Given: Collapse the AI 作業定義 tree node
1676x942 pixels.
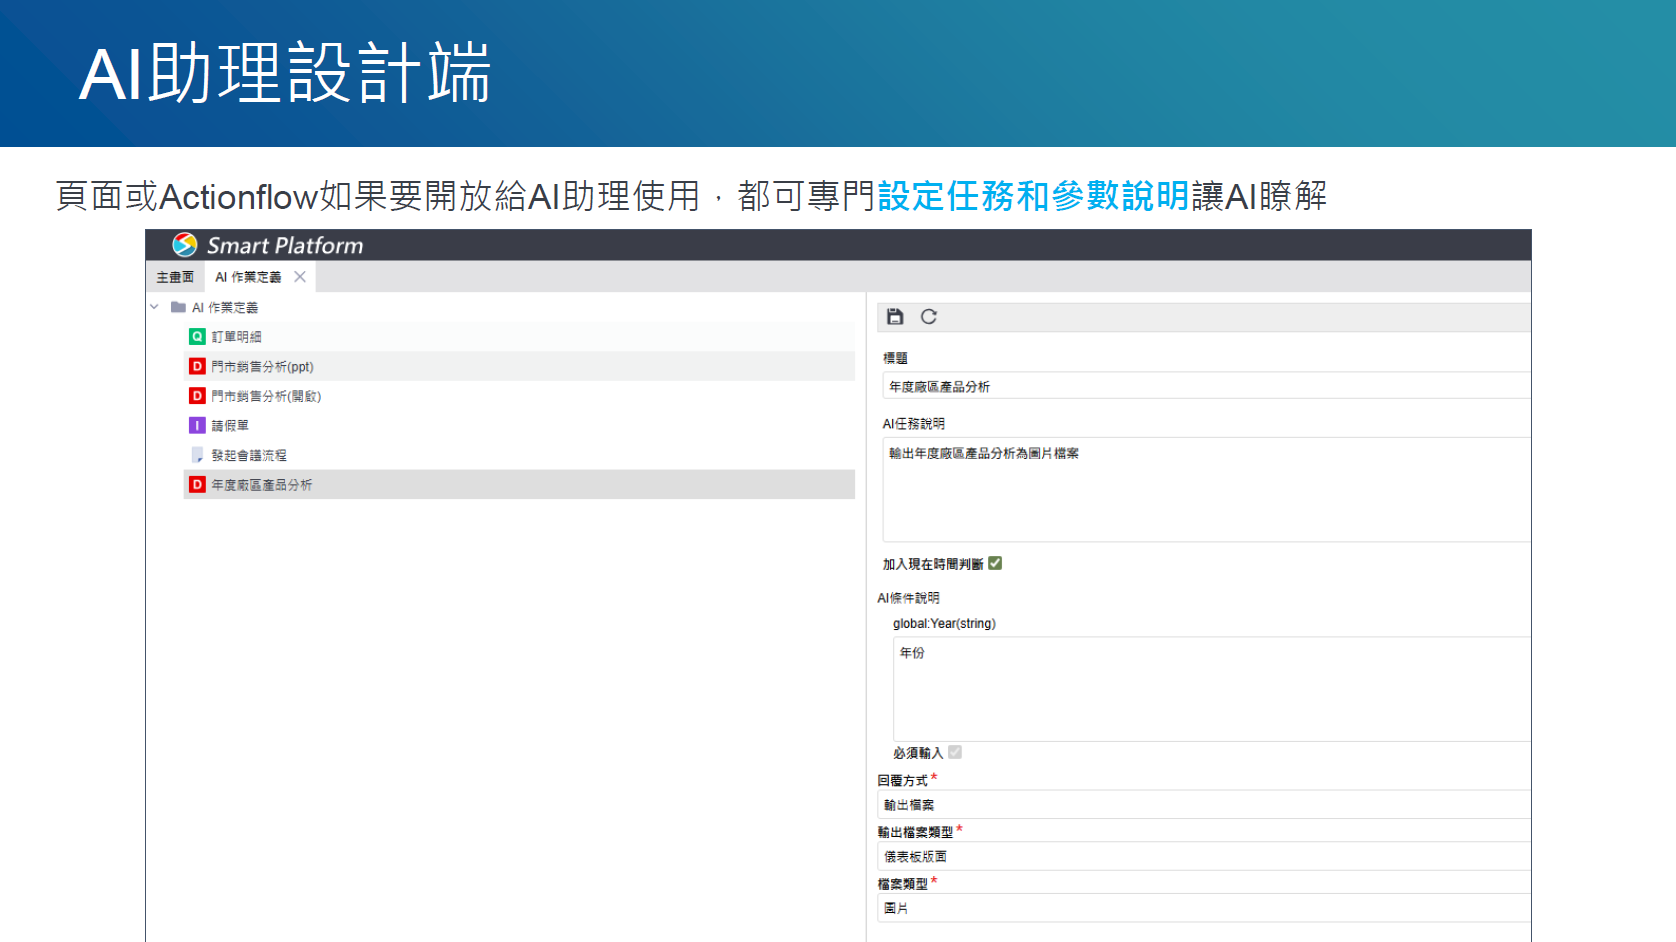Looking at the screenshot, I should click(x=154, y=307).
